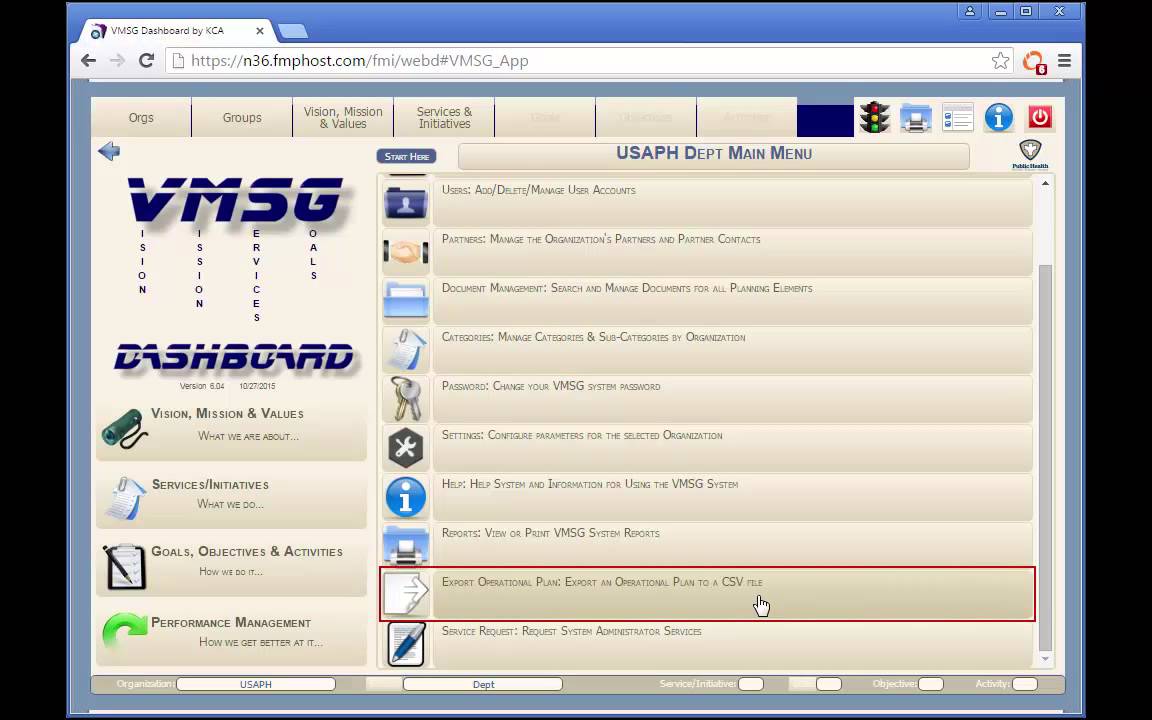Open Document Management row
Viewport: 1152px width, 720px height.
732,300
